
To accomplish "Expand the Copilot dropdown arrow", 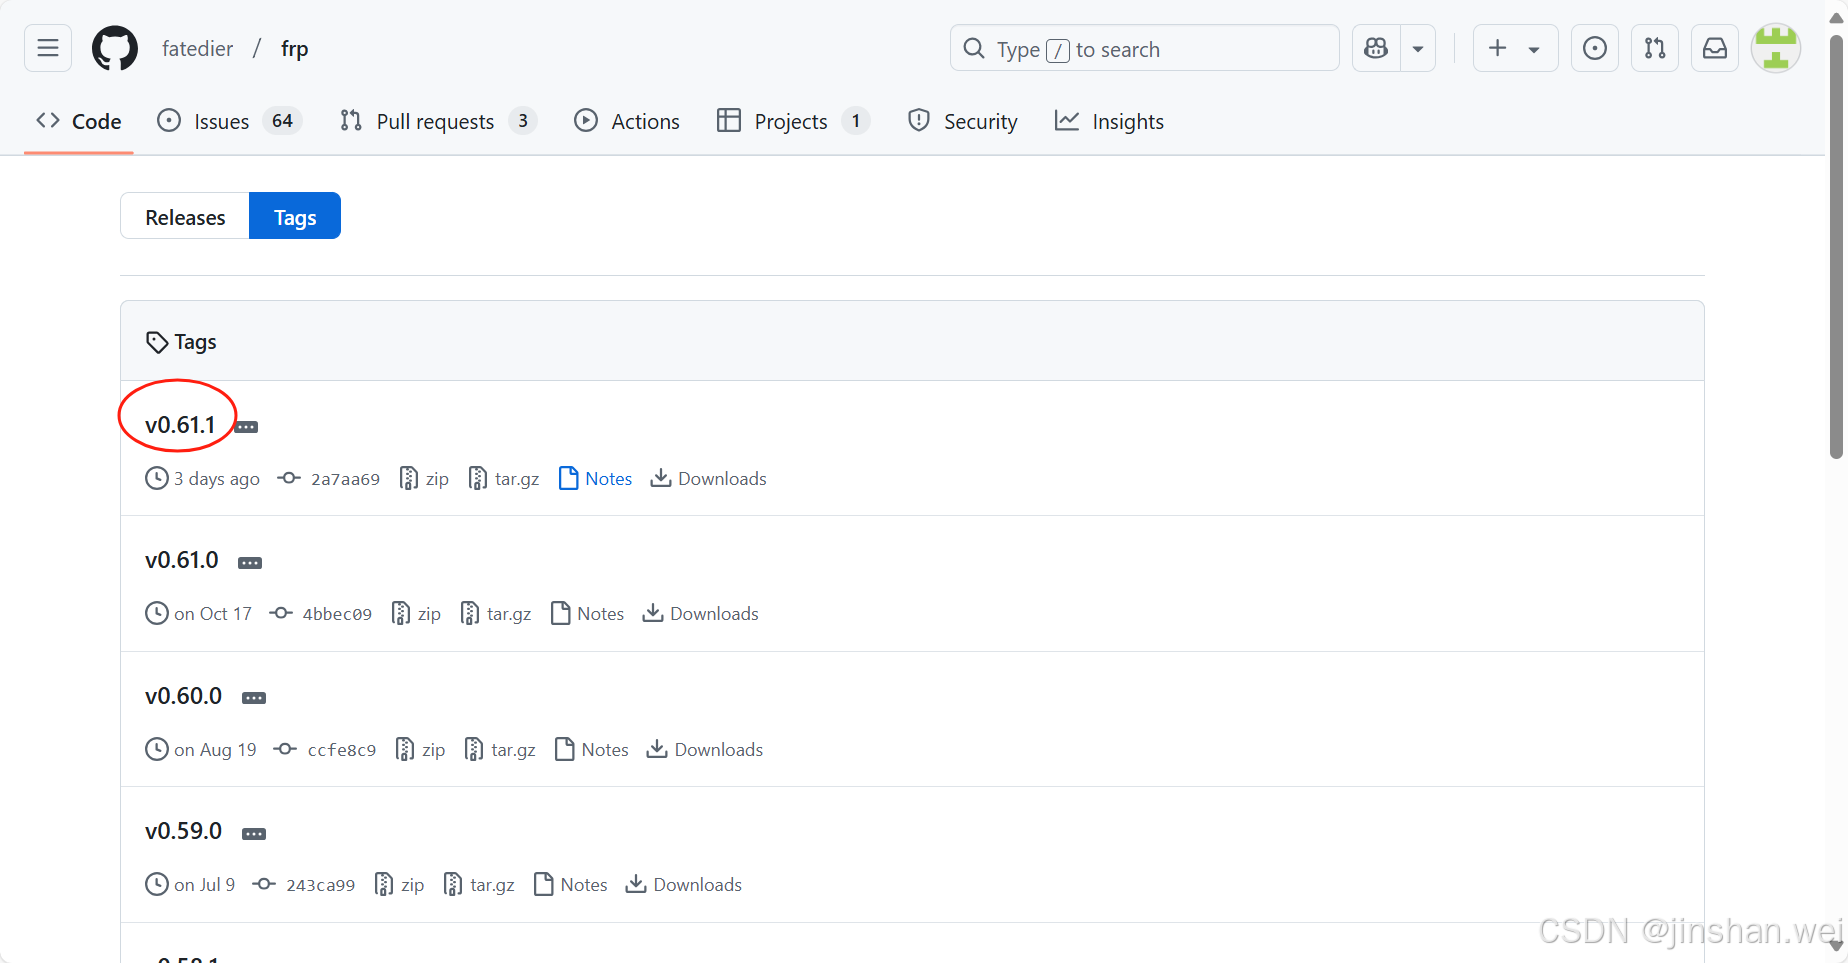I will [1418, 48].
